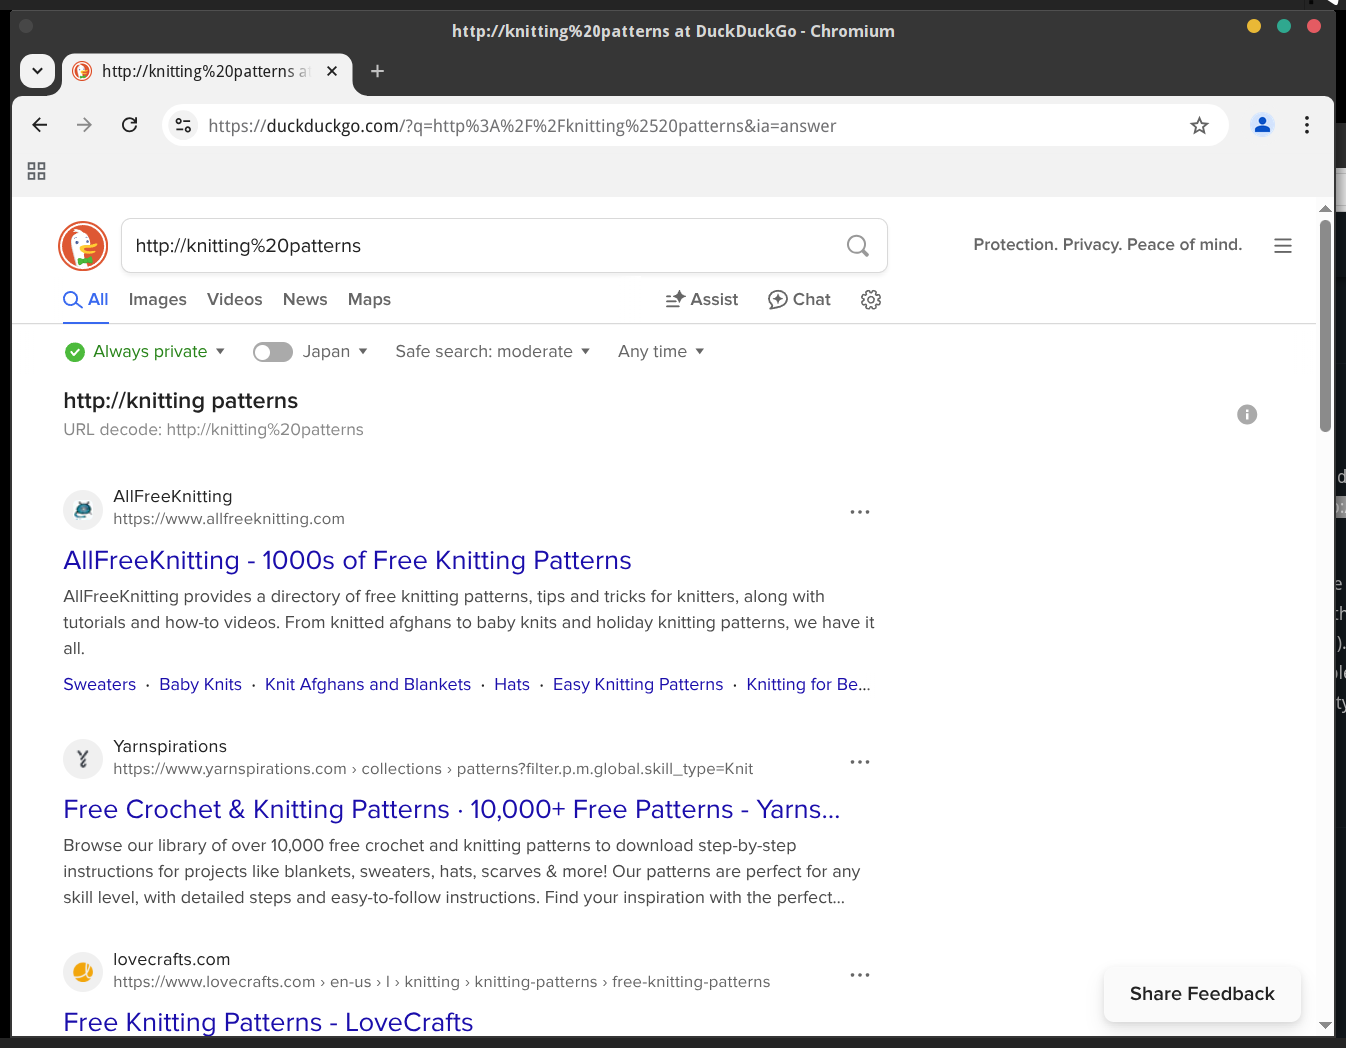This screenshot has height=1048, width=1346.
Task: Open a new browser tab
Action: click(377, 71)
